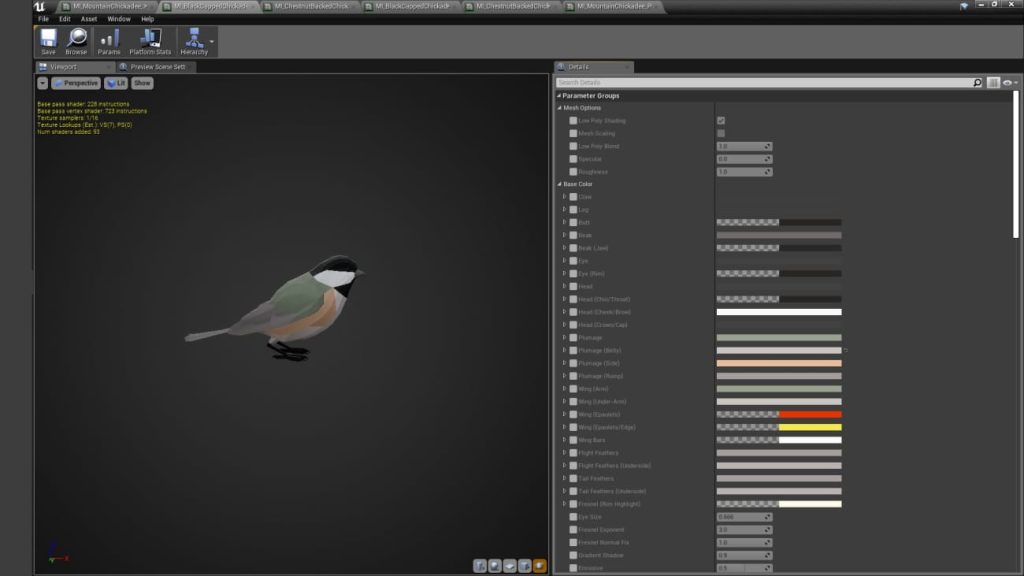The image size is (1024, 576).
Task: Select the cylinder preview mesh icon
Action: 478,564
